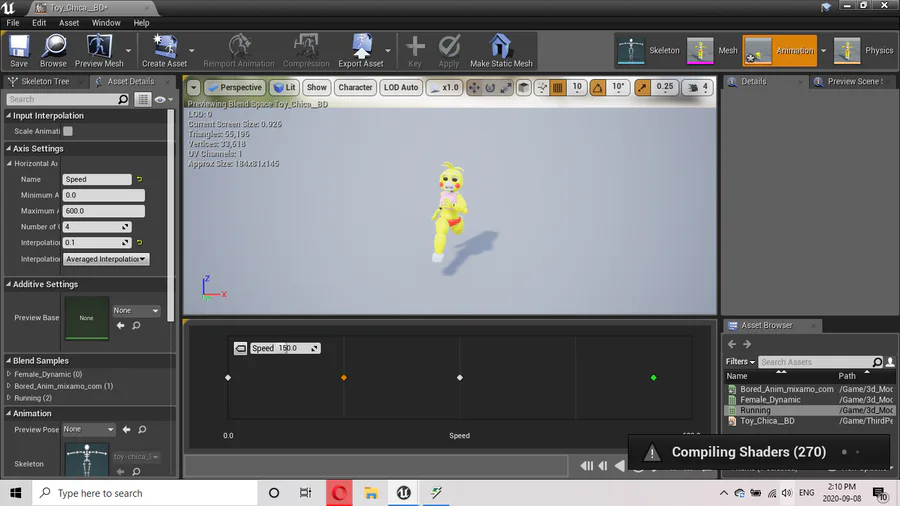
Task: Click the Create Asset toolbar icon
Action: pos(164,50)
